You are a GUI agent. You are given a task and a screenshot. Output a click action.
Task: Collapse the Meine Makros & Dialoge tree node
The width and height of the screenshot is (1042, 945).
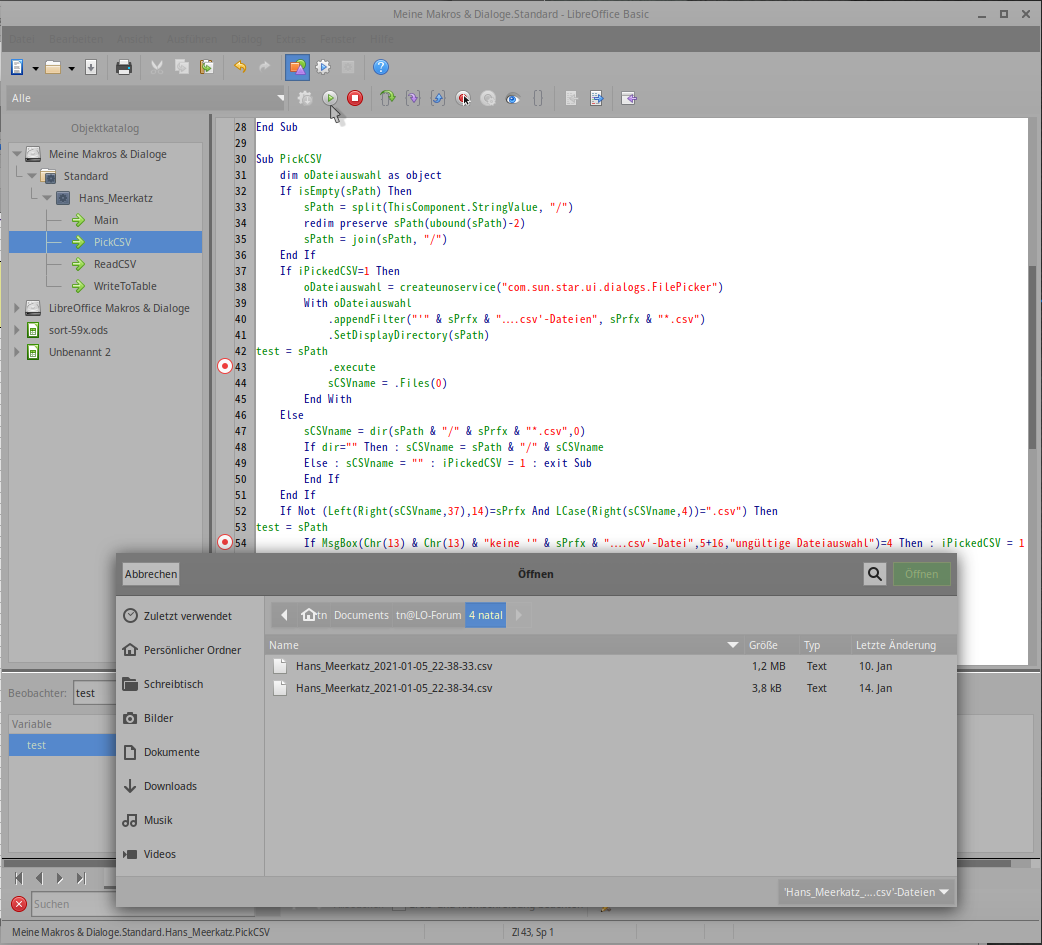17,154
